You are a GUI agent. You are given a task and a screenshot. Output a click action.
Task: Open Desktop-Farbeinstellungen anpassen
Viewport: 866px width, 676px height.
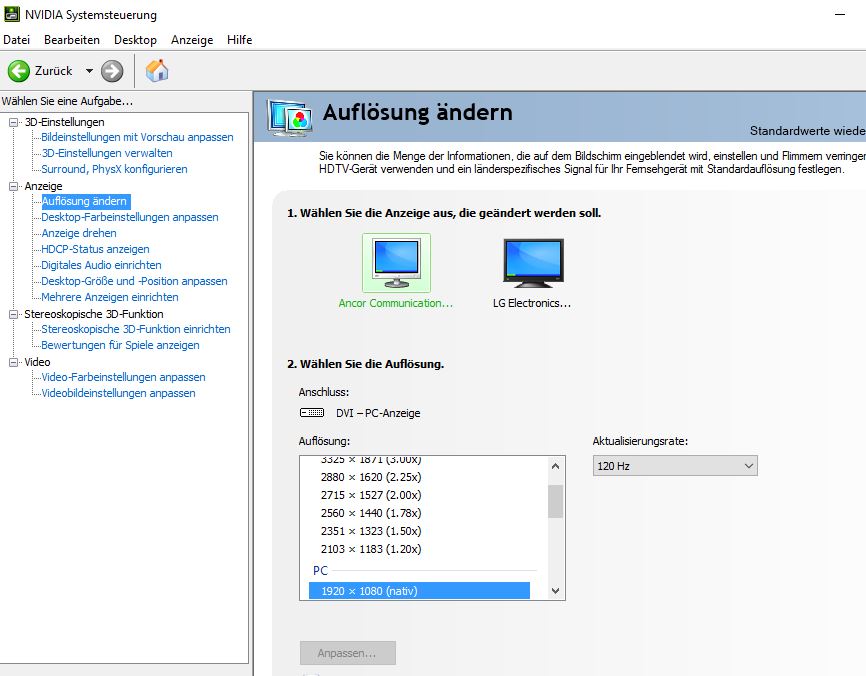point(130,217)
